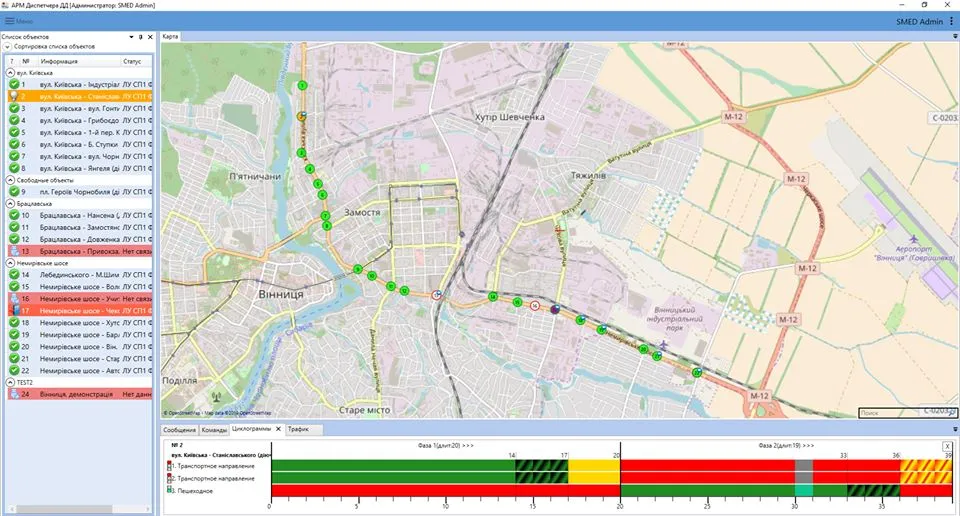Click the error status icon on row 13
960x516 pixels.
click(14, 252)
